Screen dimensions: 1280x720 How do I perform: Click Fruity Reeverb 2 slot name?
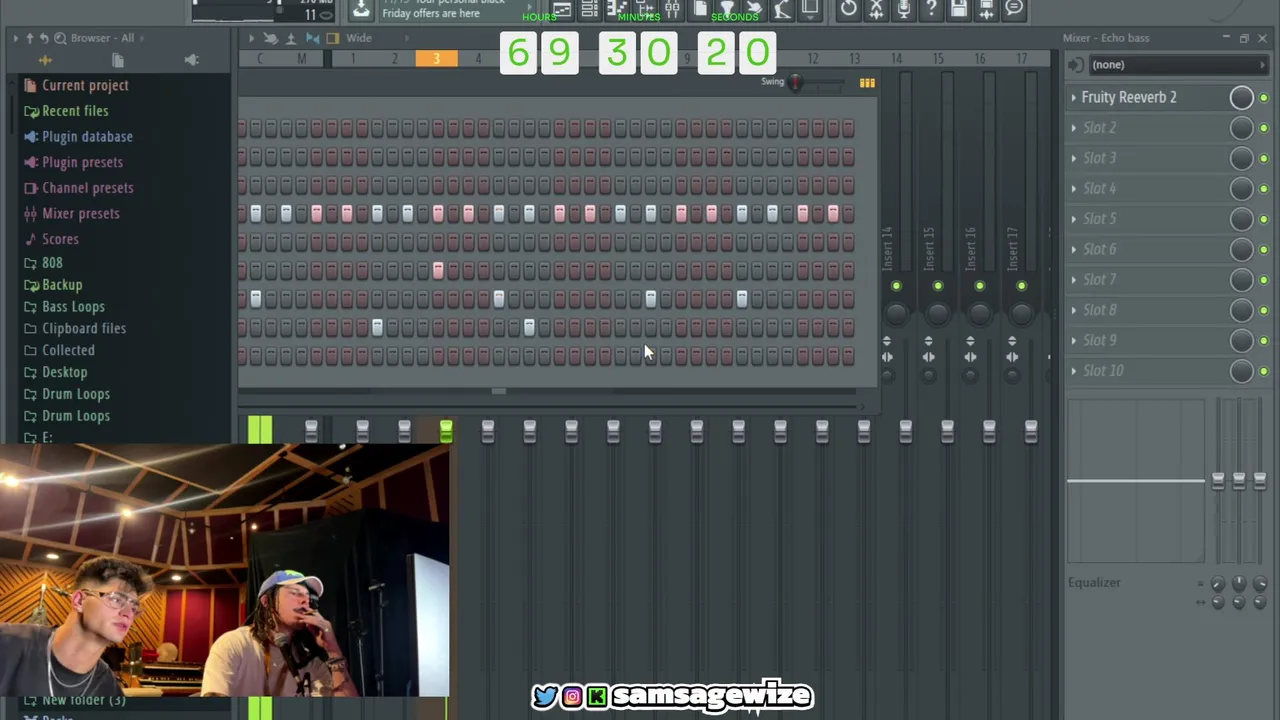pos(1129,97)
